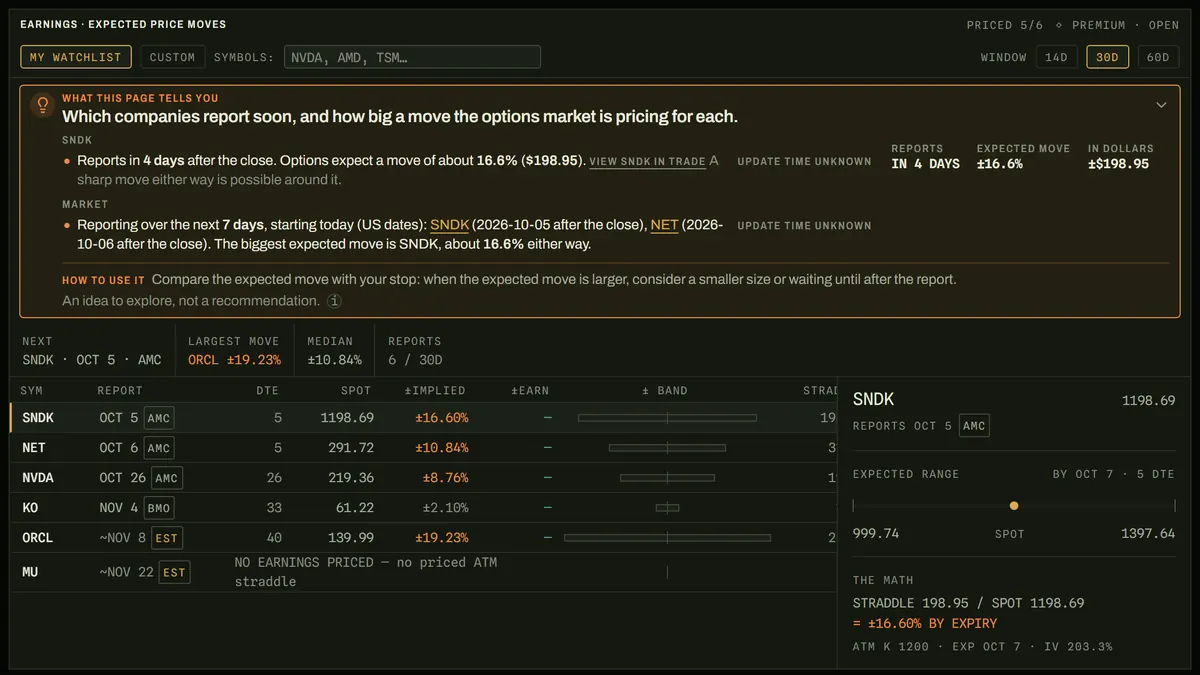Click the Next SNDK · OCT 5 · AMC stat
Image resolution: width=1200 pixels, height=675 pixels.
[x=92, y=350]
